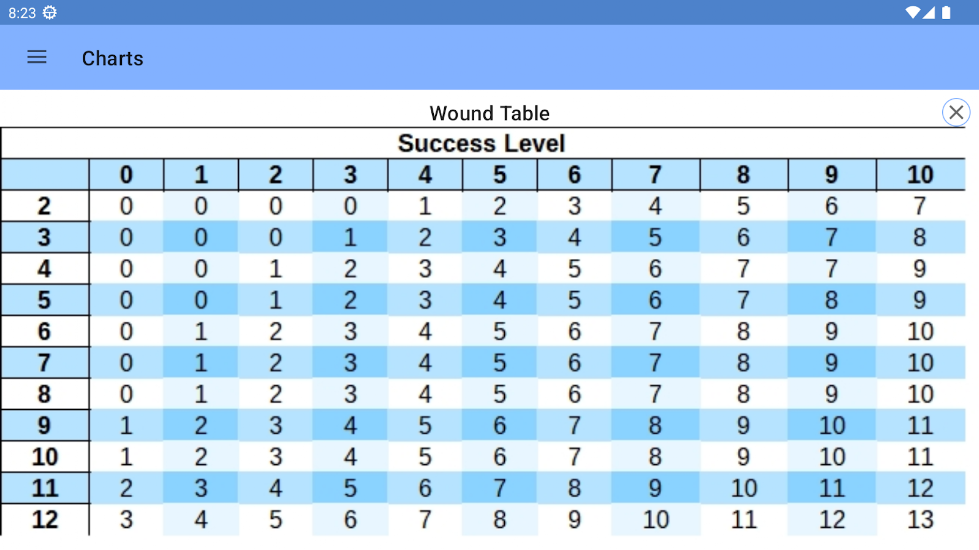Tap the Wound Table heading
The width and height of the screenshot is (979, 550).
point(490,113)
